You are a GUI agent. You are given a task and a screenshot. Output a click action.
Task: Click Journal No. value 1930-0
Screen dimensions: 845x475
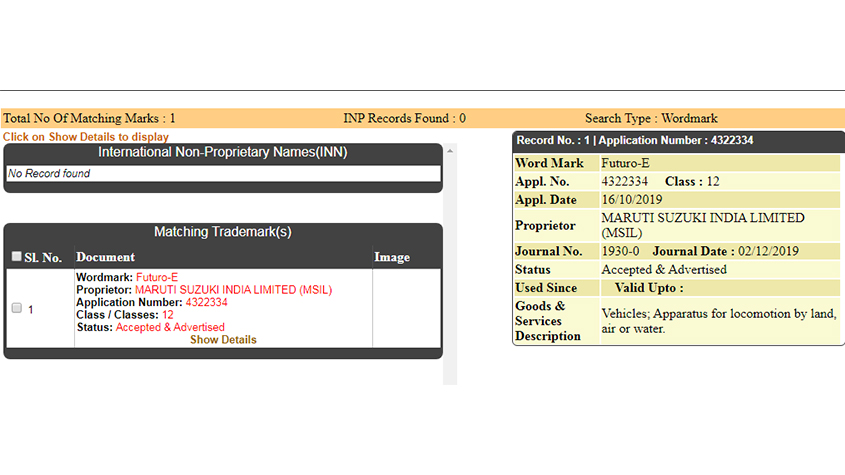(x=620, y=251)
